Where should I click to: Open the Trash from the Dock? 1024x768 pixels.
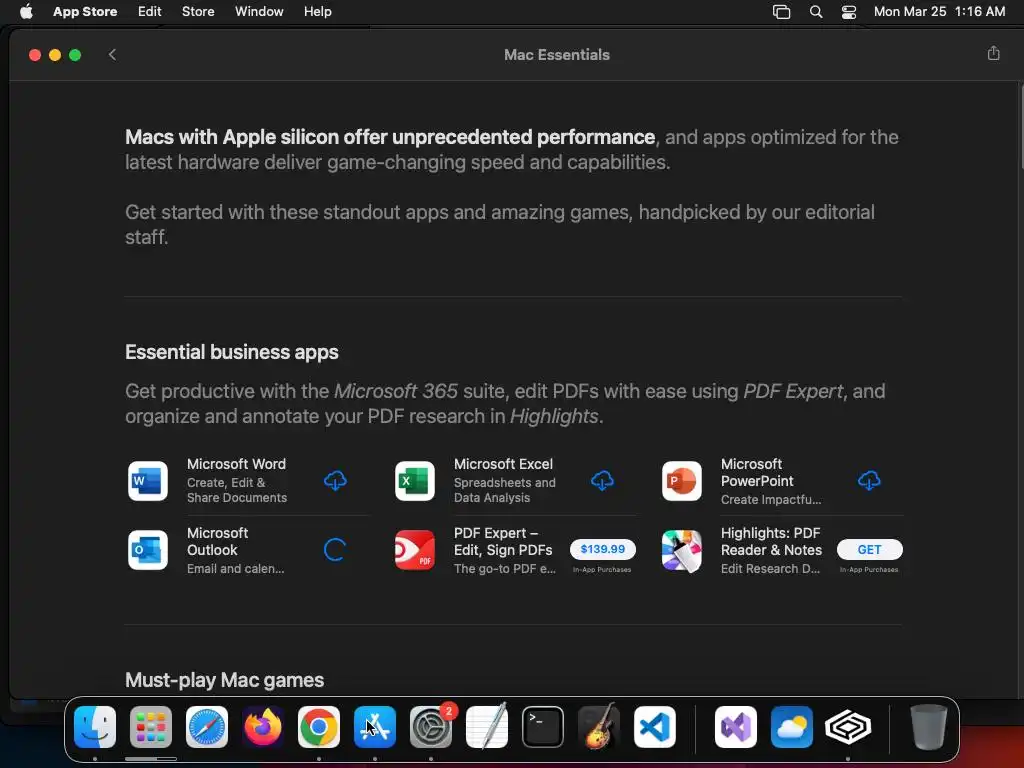pos(928,727)
